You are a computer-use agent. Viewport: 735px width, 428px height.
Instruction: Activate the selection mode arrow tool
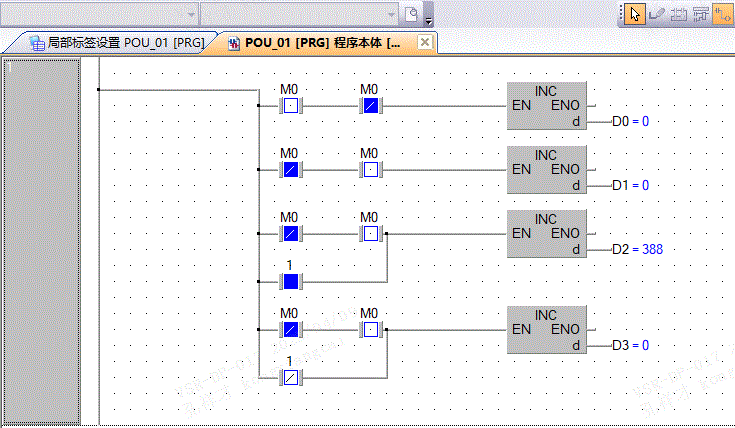[634, 13]
